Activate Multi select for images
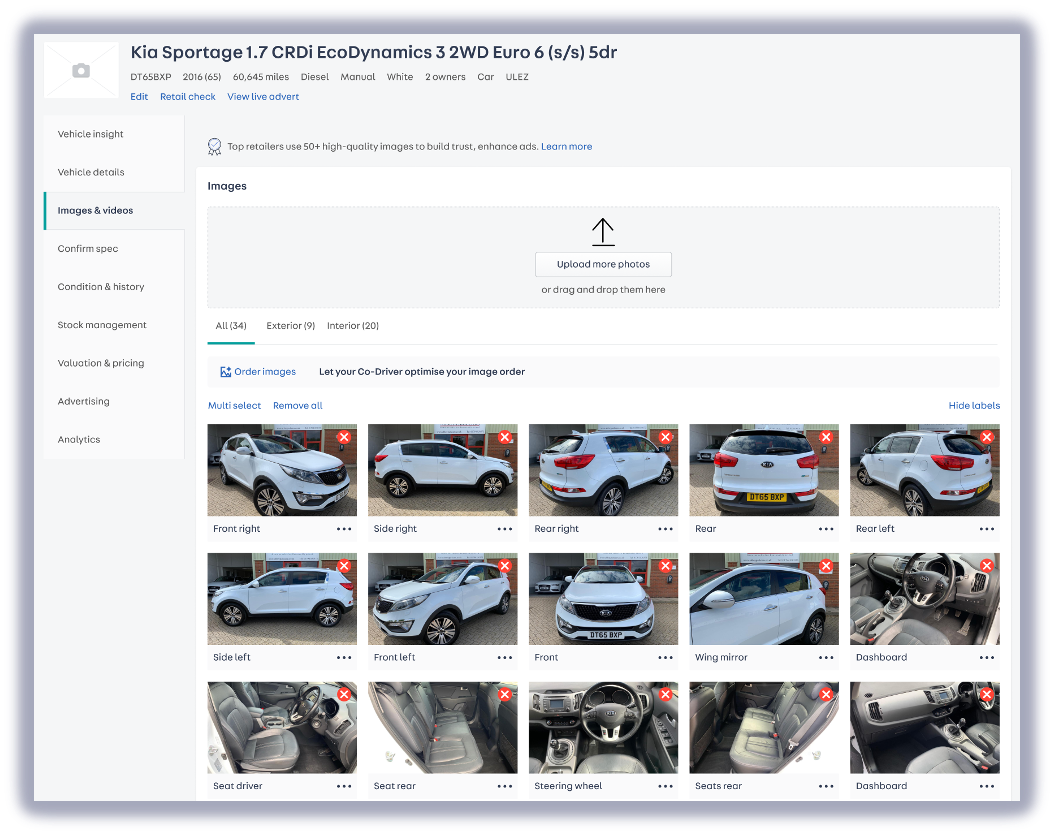Screen dimensions: 1054x836 234,405
